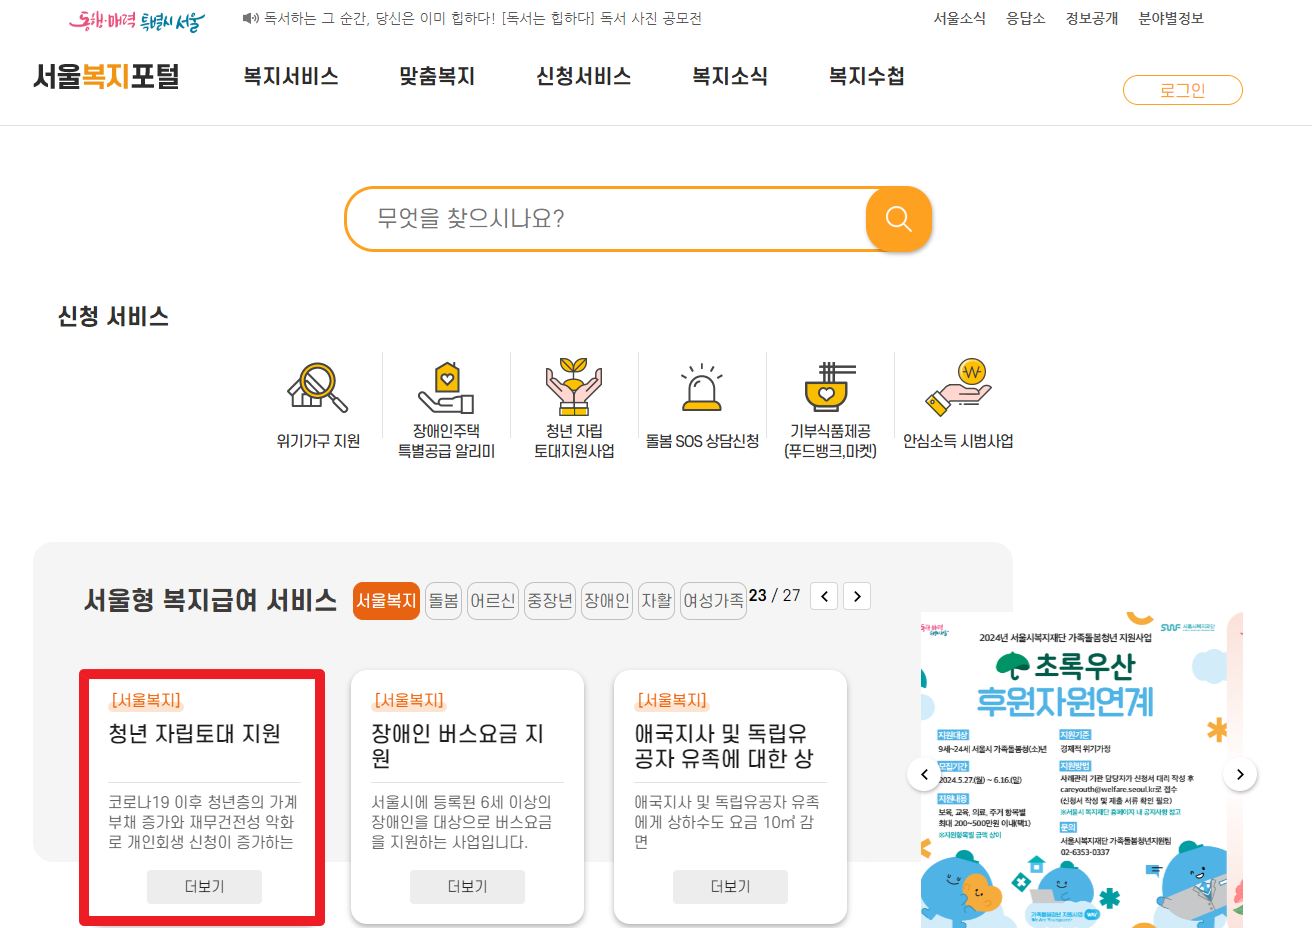Open 더보기 under 청년 자립토대 지원
This screenshot has width=1312, height=928.
(x=204, y=886)
